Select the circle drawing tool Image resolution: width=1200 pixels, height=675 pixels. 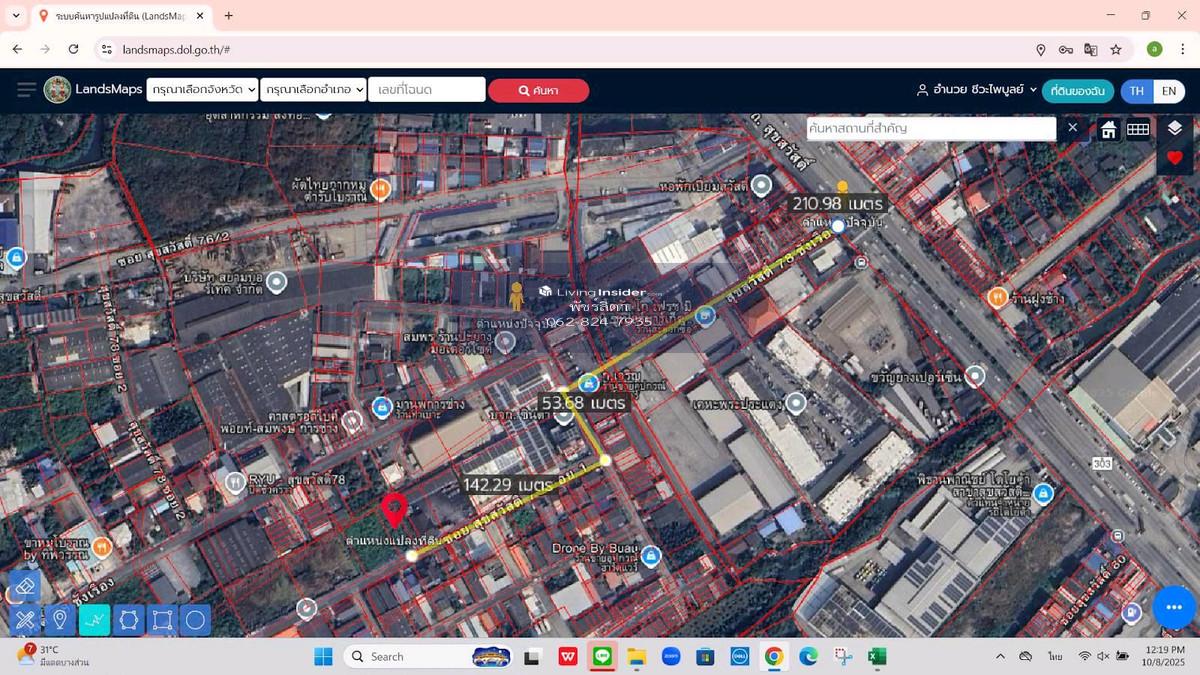196,620
